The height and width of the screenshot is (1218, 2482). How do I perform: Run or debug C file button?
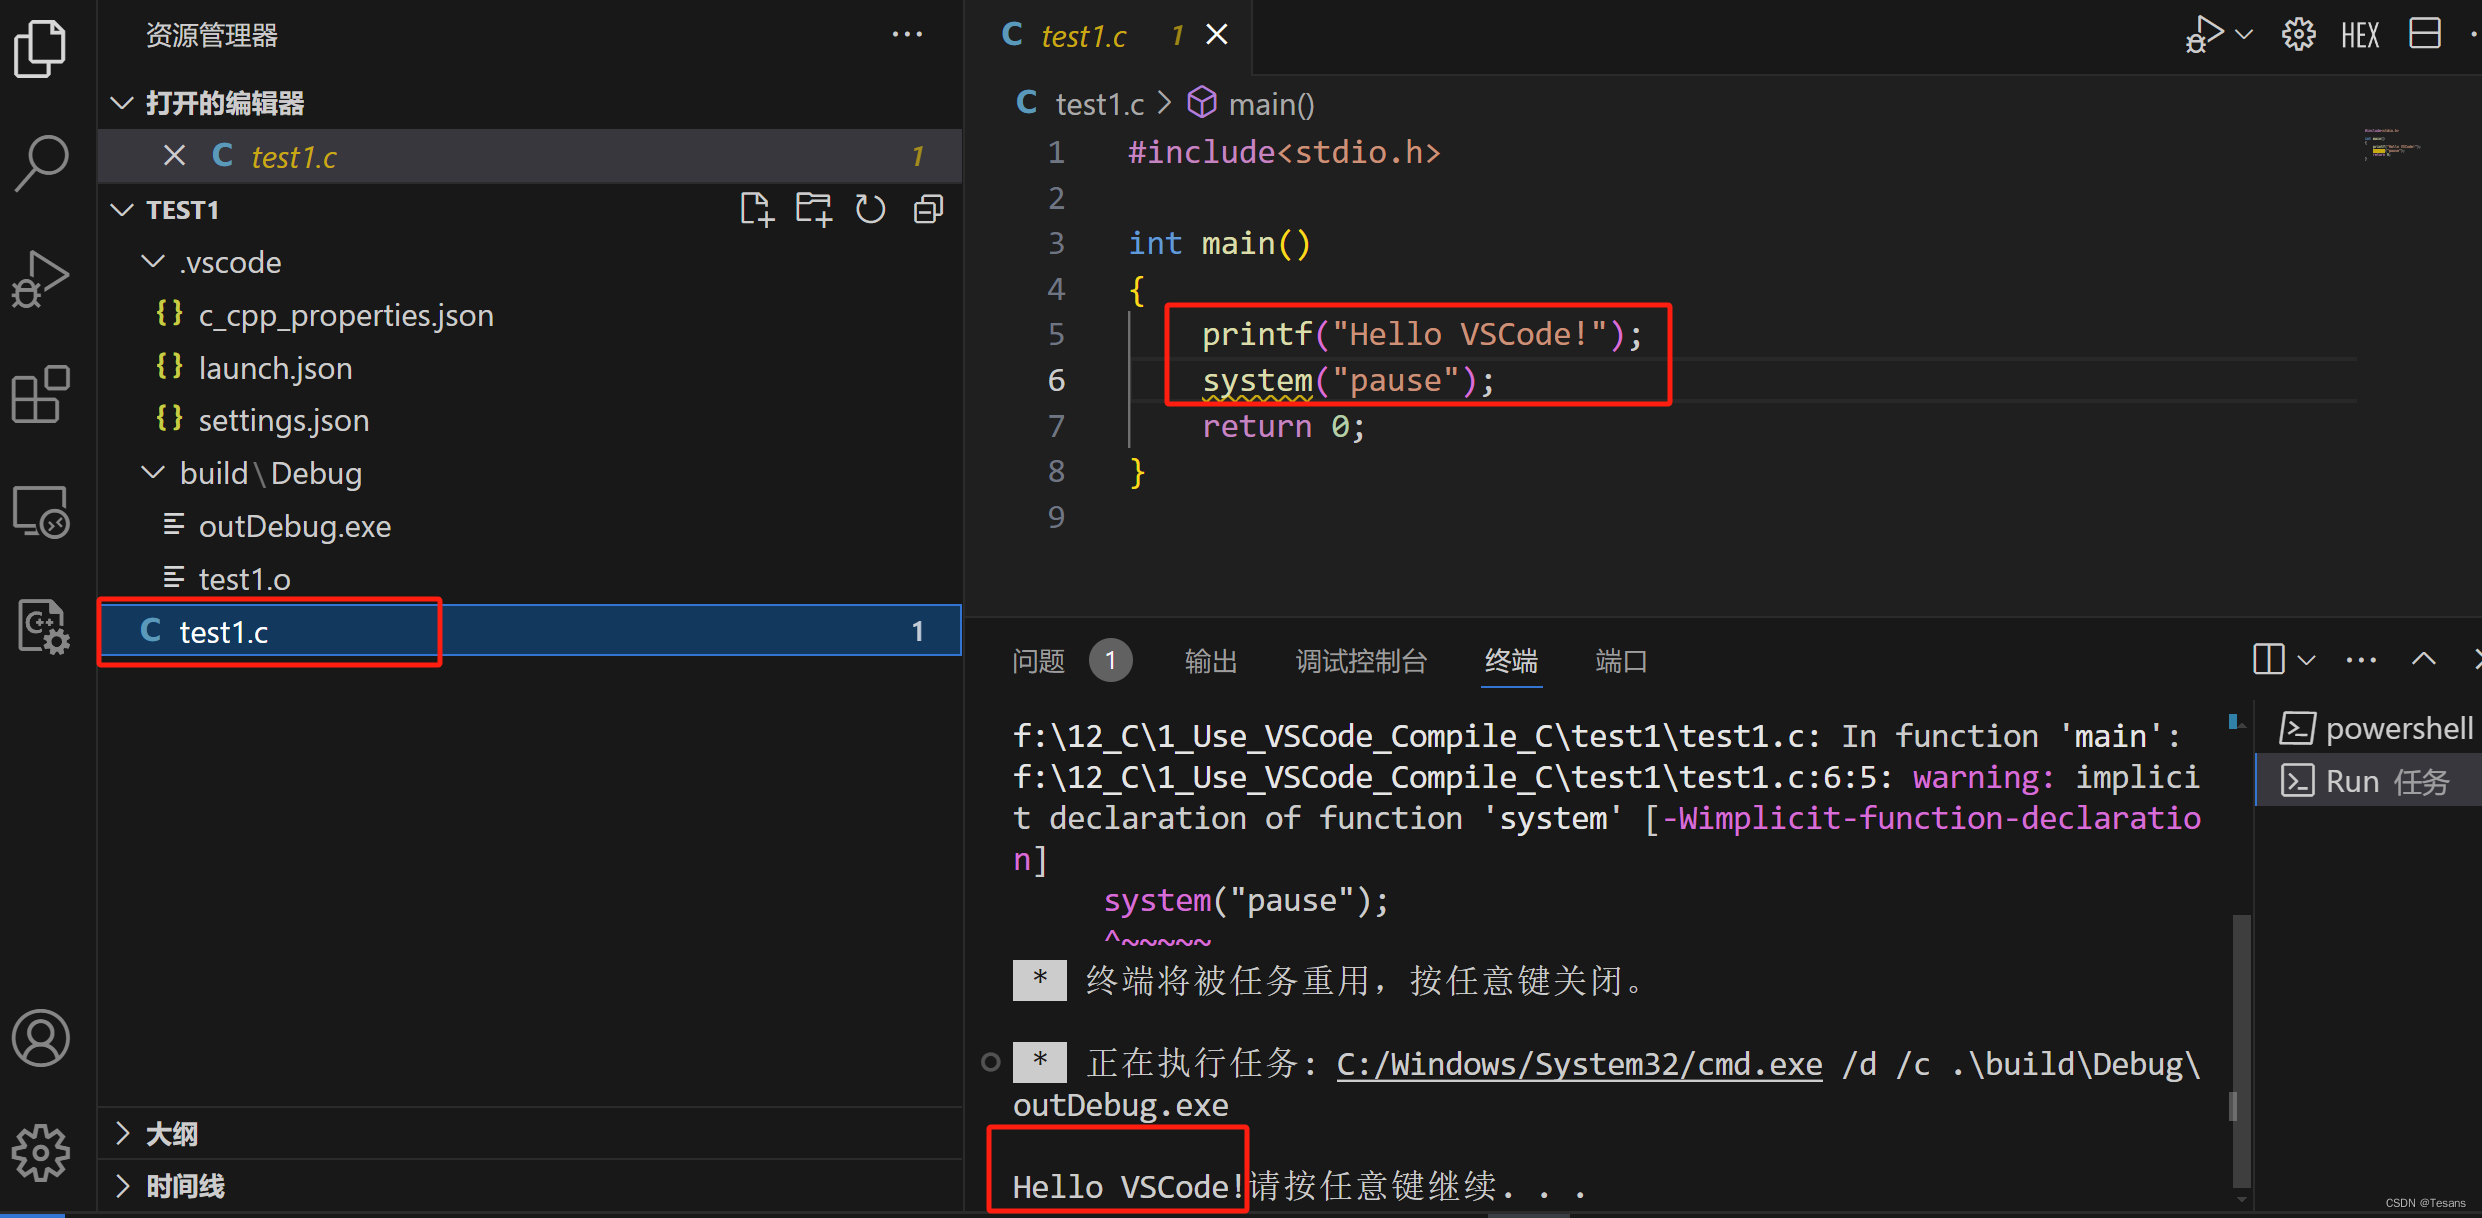click(x=2204, y=35)
